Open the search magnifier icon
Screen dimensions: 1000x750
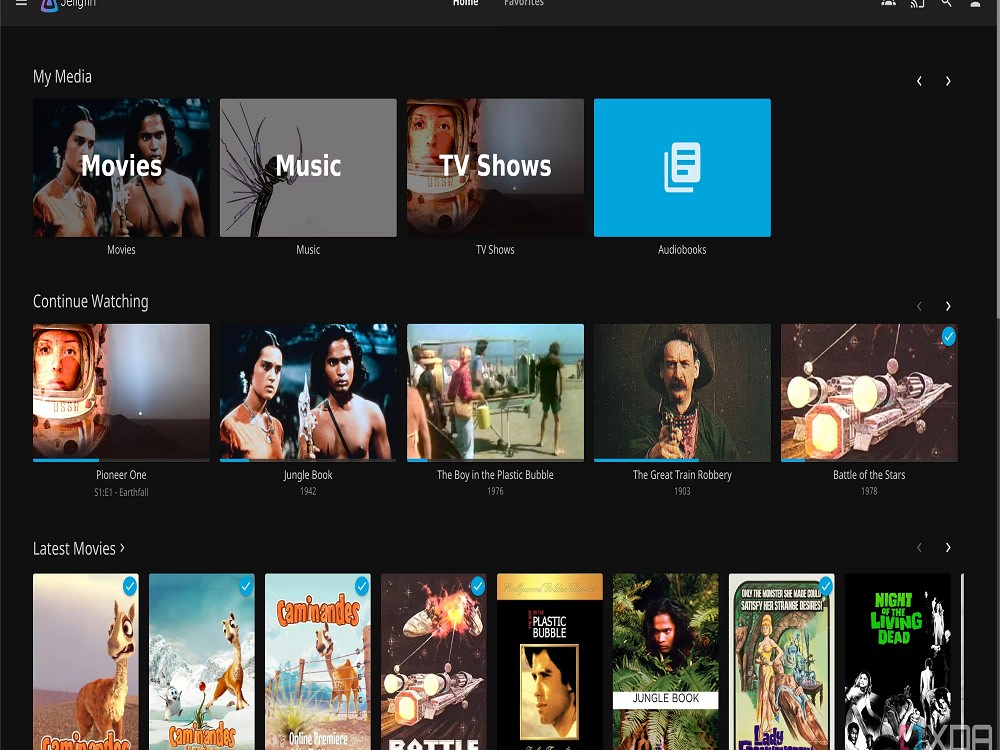coord(946,3)
